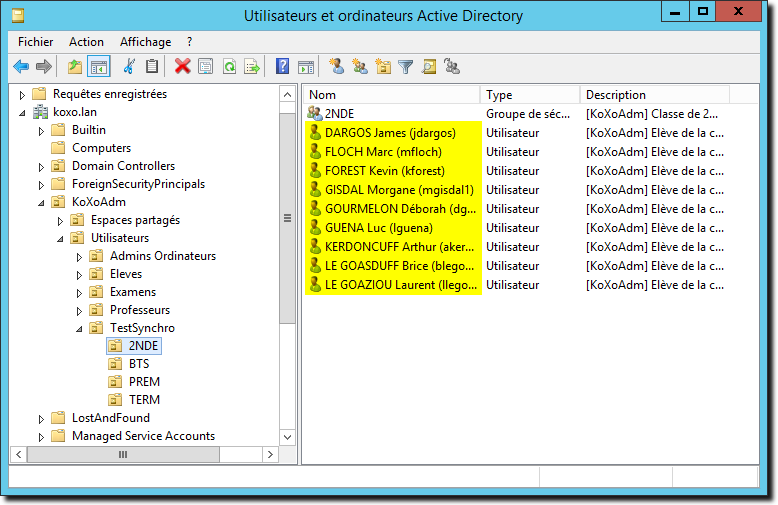Expand the Examens node
Viewport: 778px width, 505px height.
tap(79, 293)
